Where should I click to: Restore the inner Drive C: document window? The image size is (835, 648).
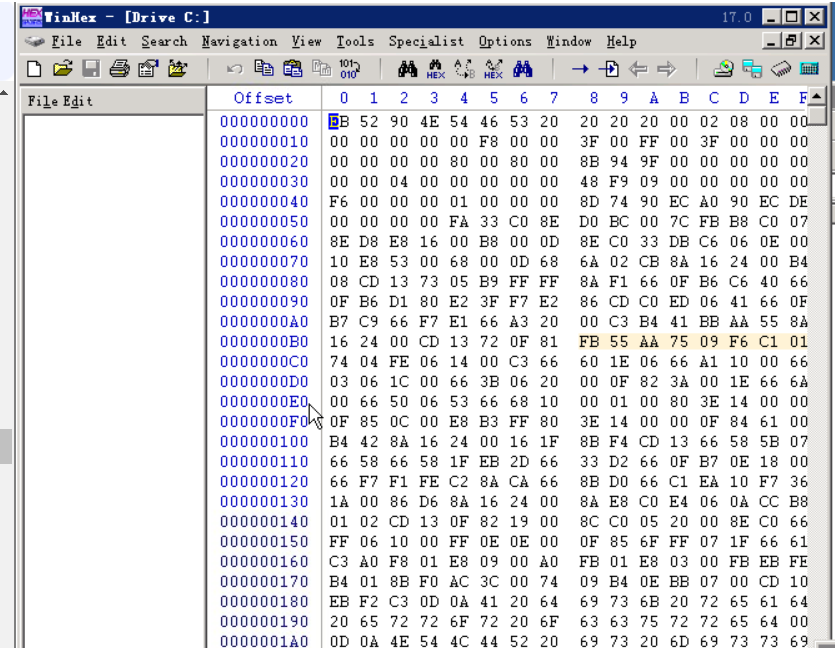pos(791,40)
